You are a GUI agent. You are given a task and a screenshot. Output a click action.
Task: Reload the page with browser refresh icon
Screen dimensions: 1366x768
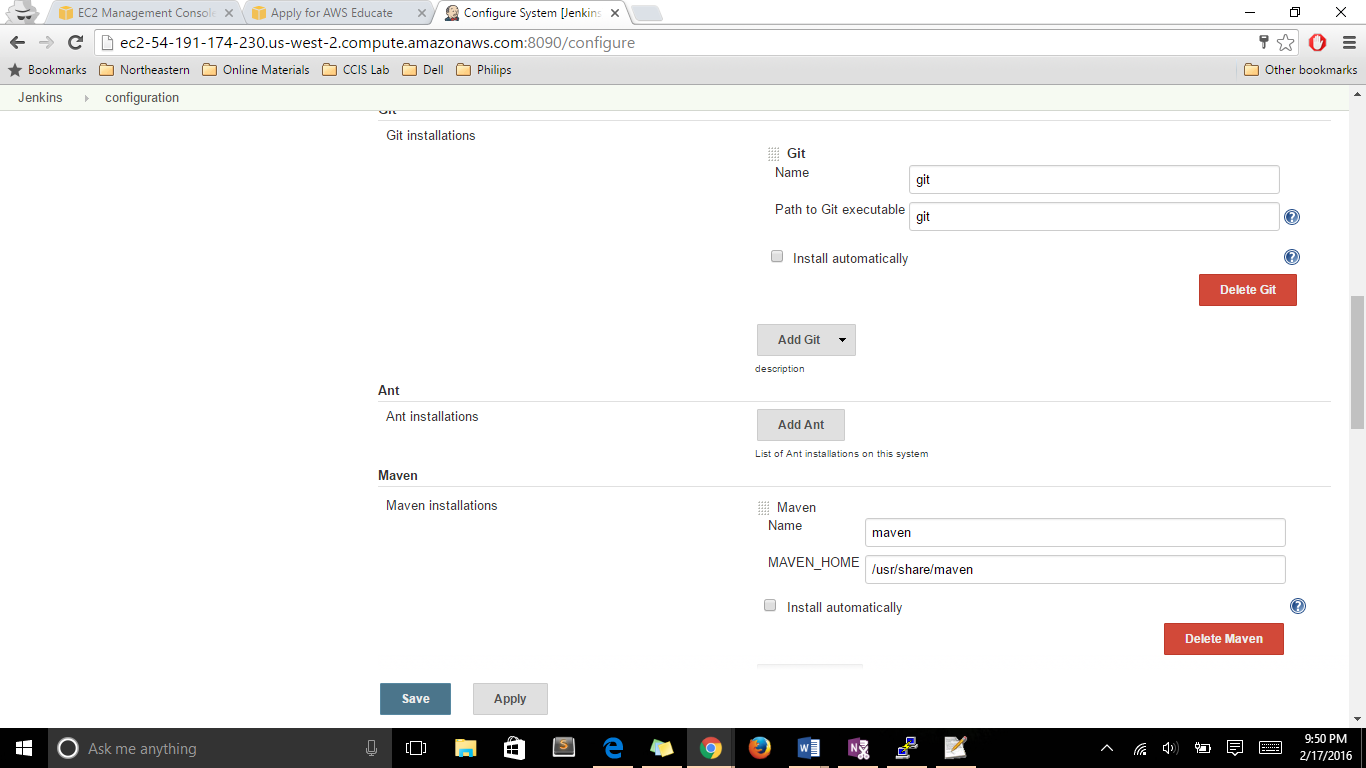click(75, 43)
